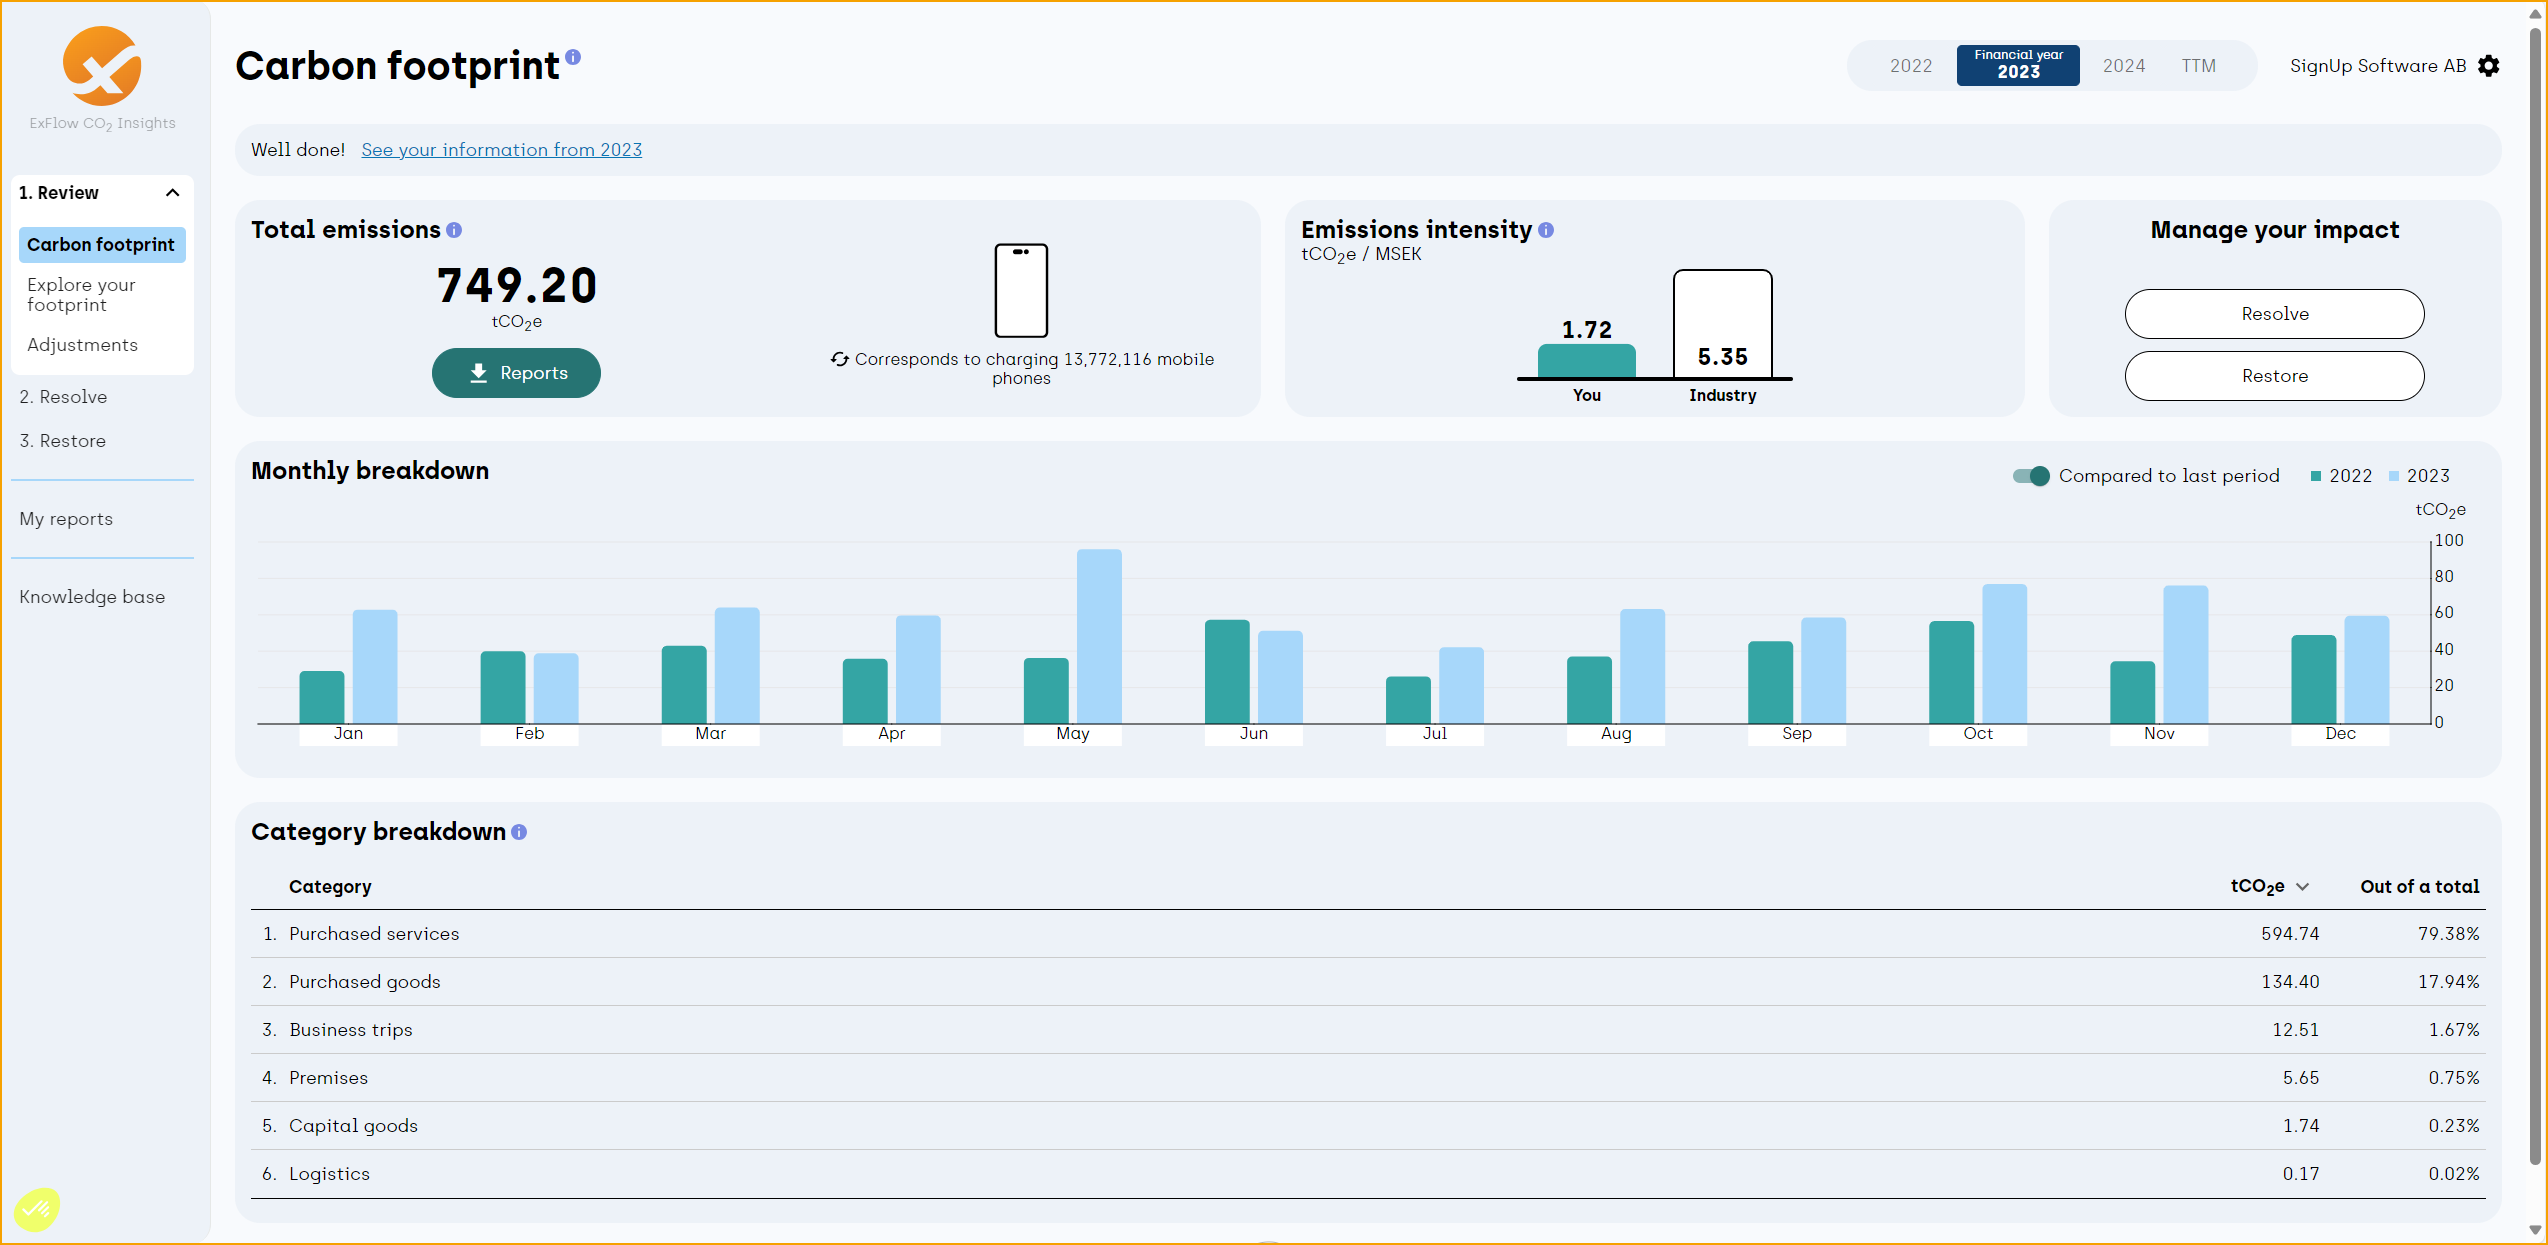Click the Adjustments sidebar menu item

point(83,345)
